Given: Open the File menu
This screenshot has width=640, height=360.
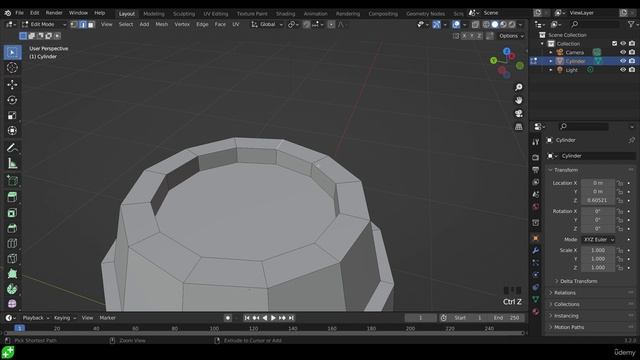Looking at the screenshot, I should [19, 13].
